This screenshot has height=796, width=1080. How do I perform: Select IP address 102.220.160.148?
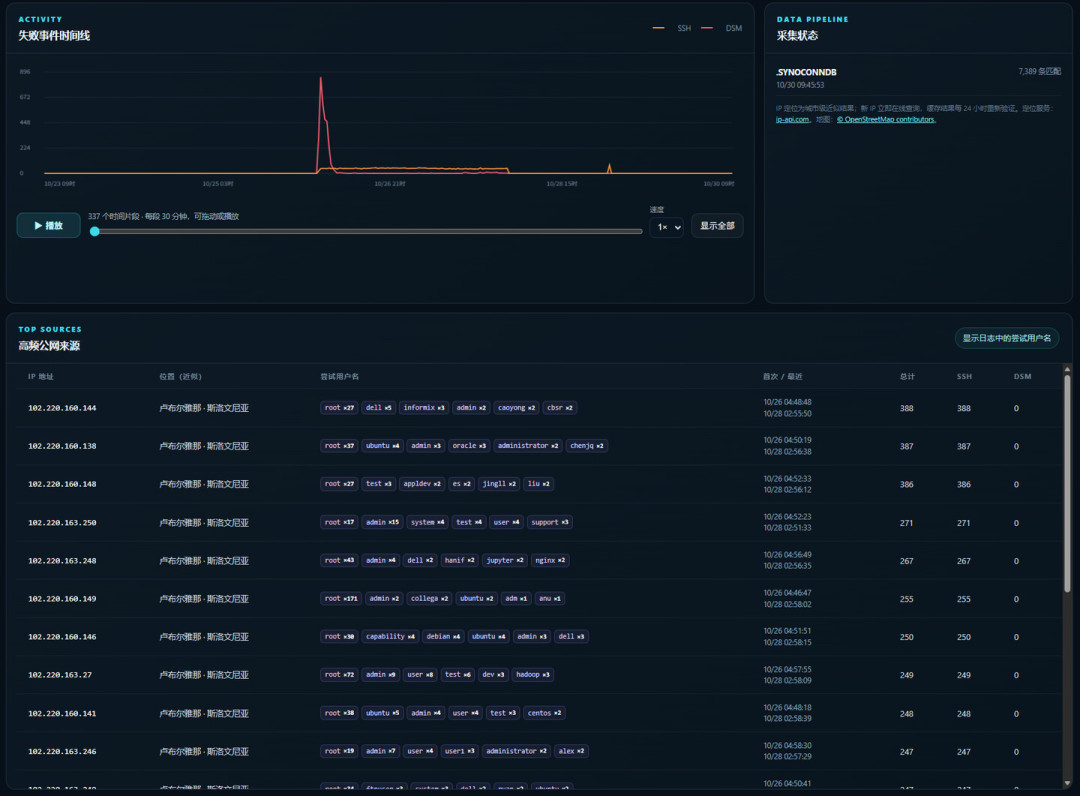(x=62, y=484)
